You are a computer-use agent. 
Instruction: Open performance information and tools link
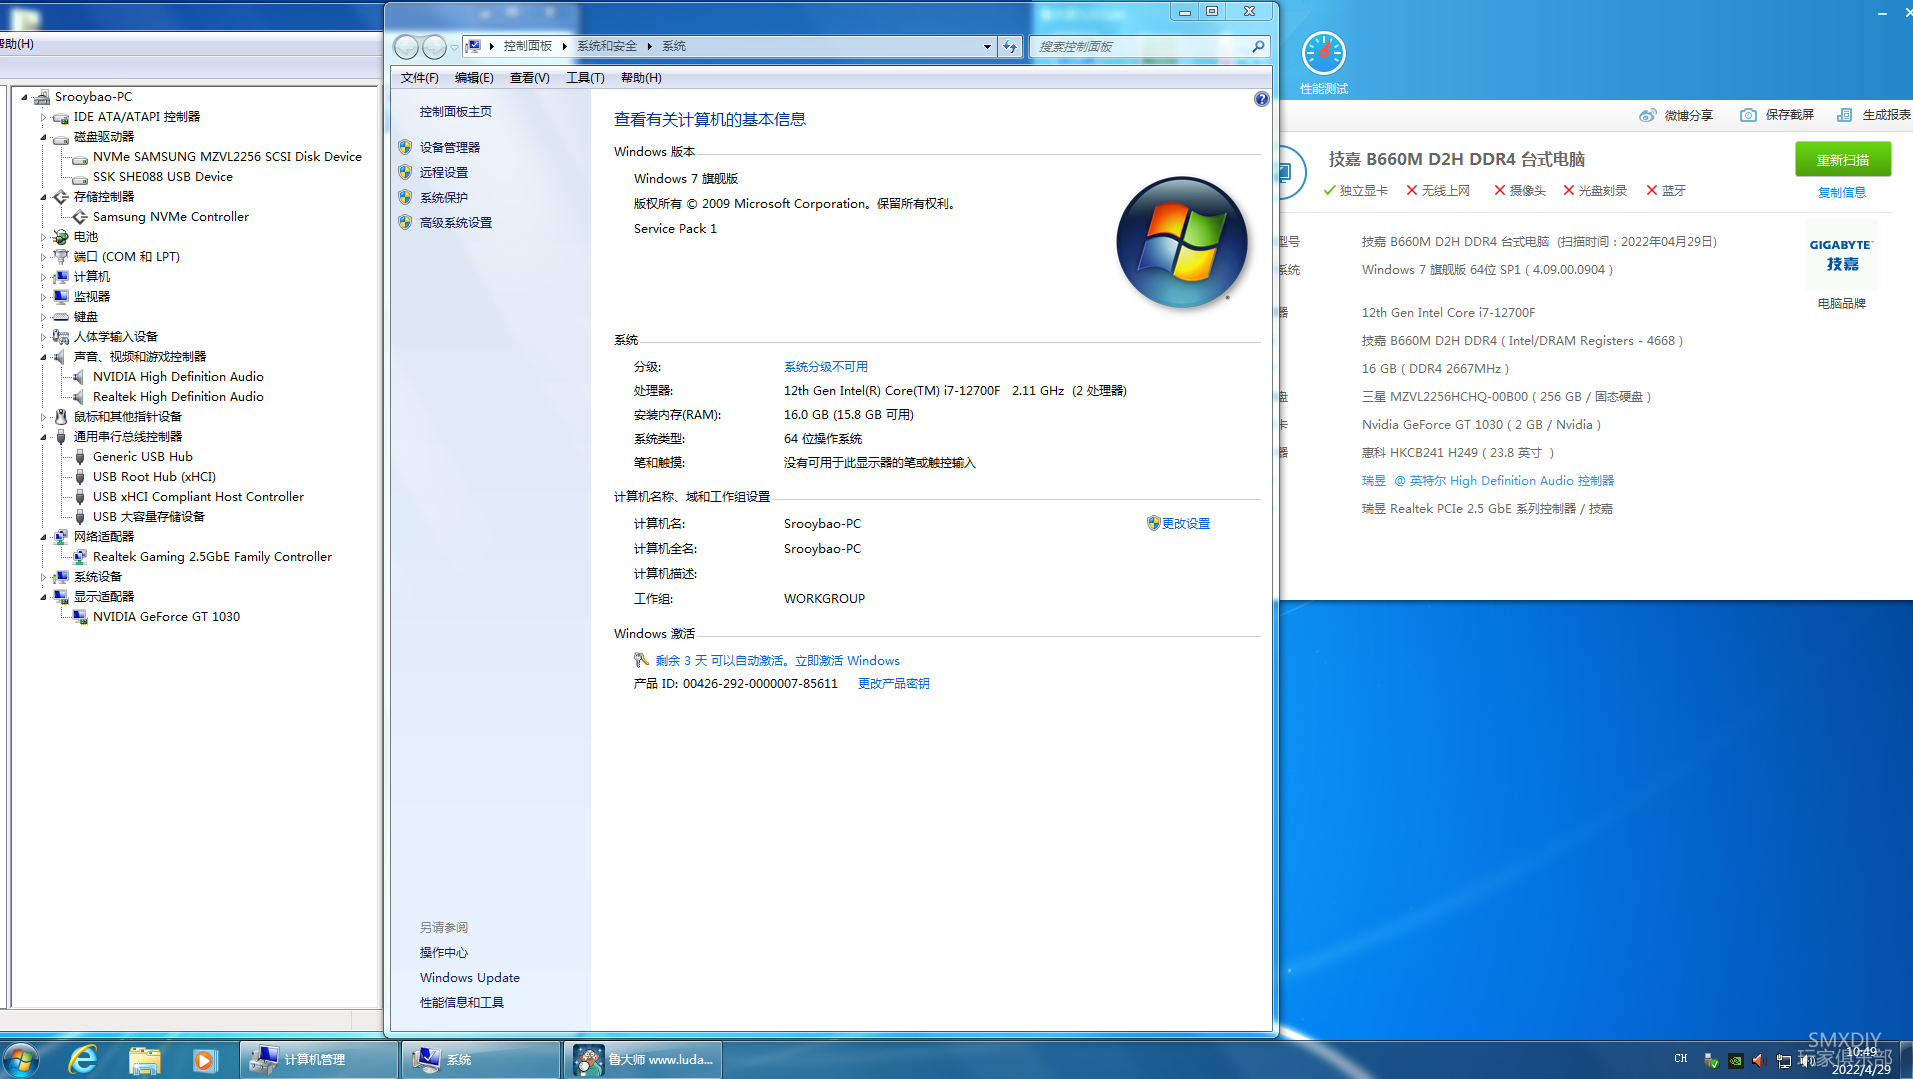(x=462, y=1002)
